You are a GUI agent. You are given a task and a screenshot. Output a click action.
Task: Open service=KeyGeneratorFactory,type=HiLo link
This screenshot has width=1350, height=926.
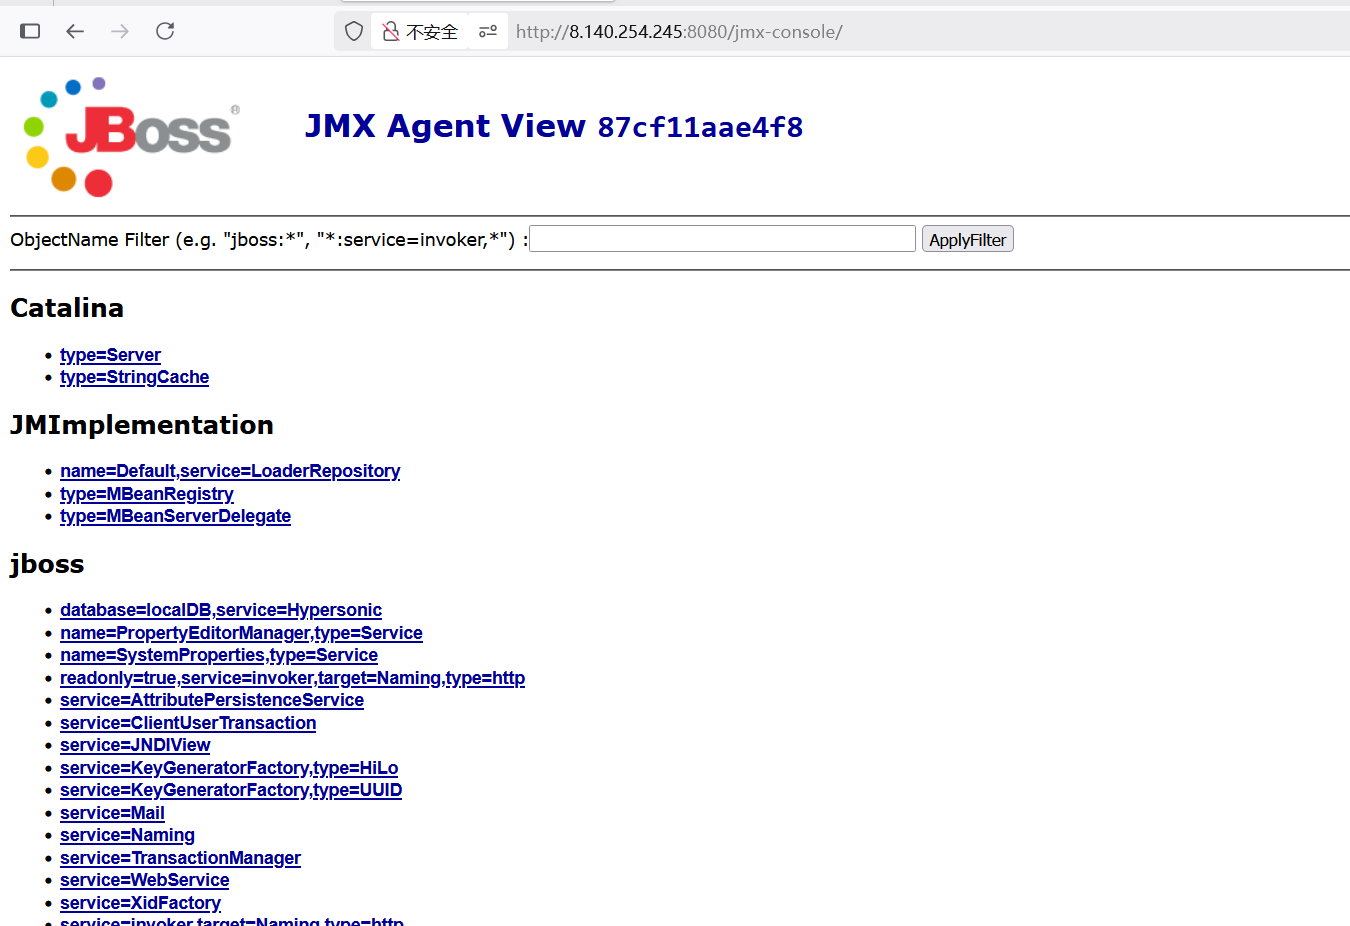(229, 768)
